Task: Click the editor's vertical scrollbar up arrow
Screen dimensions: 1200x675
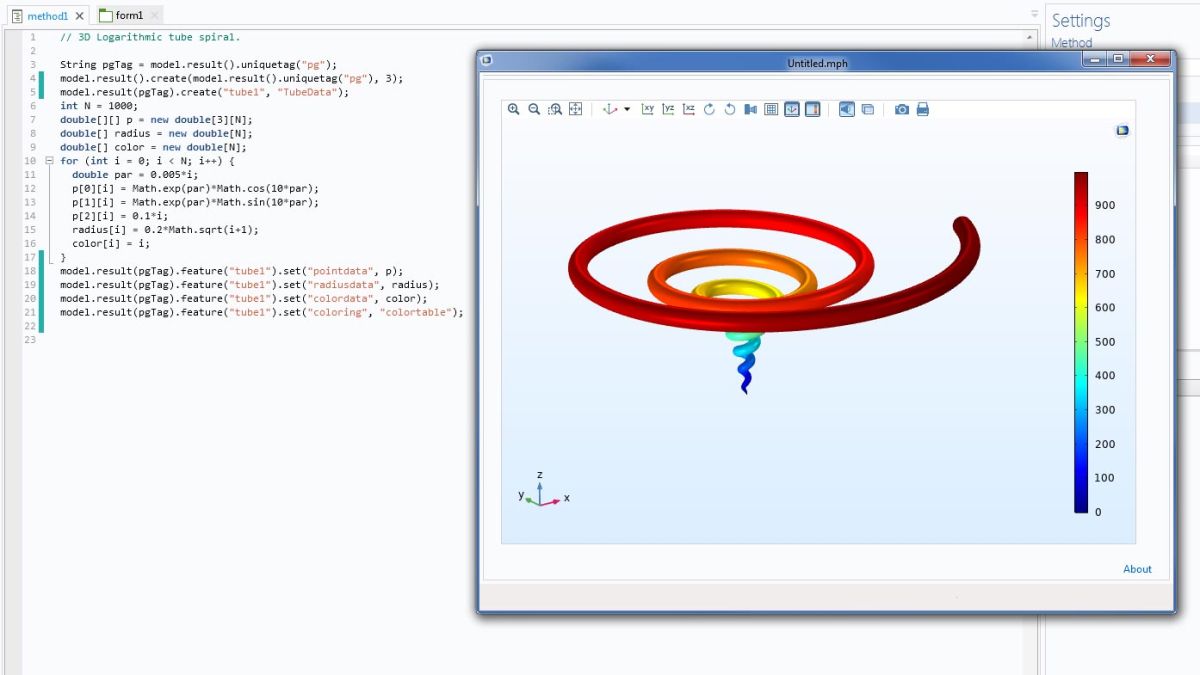Action: [x=1030, y=36]
